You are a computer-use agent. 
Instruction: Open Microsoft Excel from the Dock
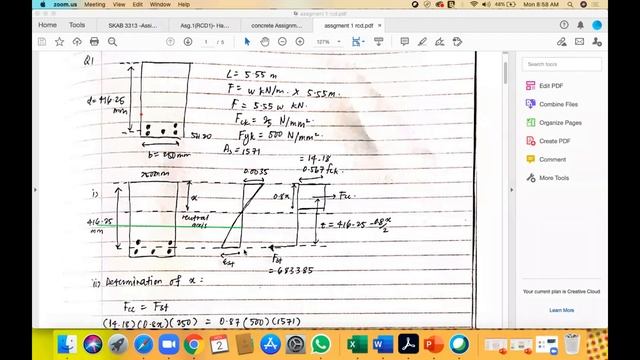click(357, 344)
